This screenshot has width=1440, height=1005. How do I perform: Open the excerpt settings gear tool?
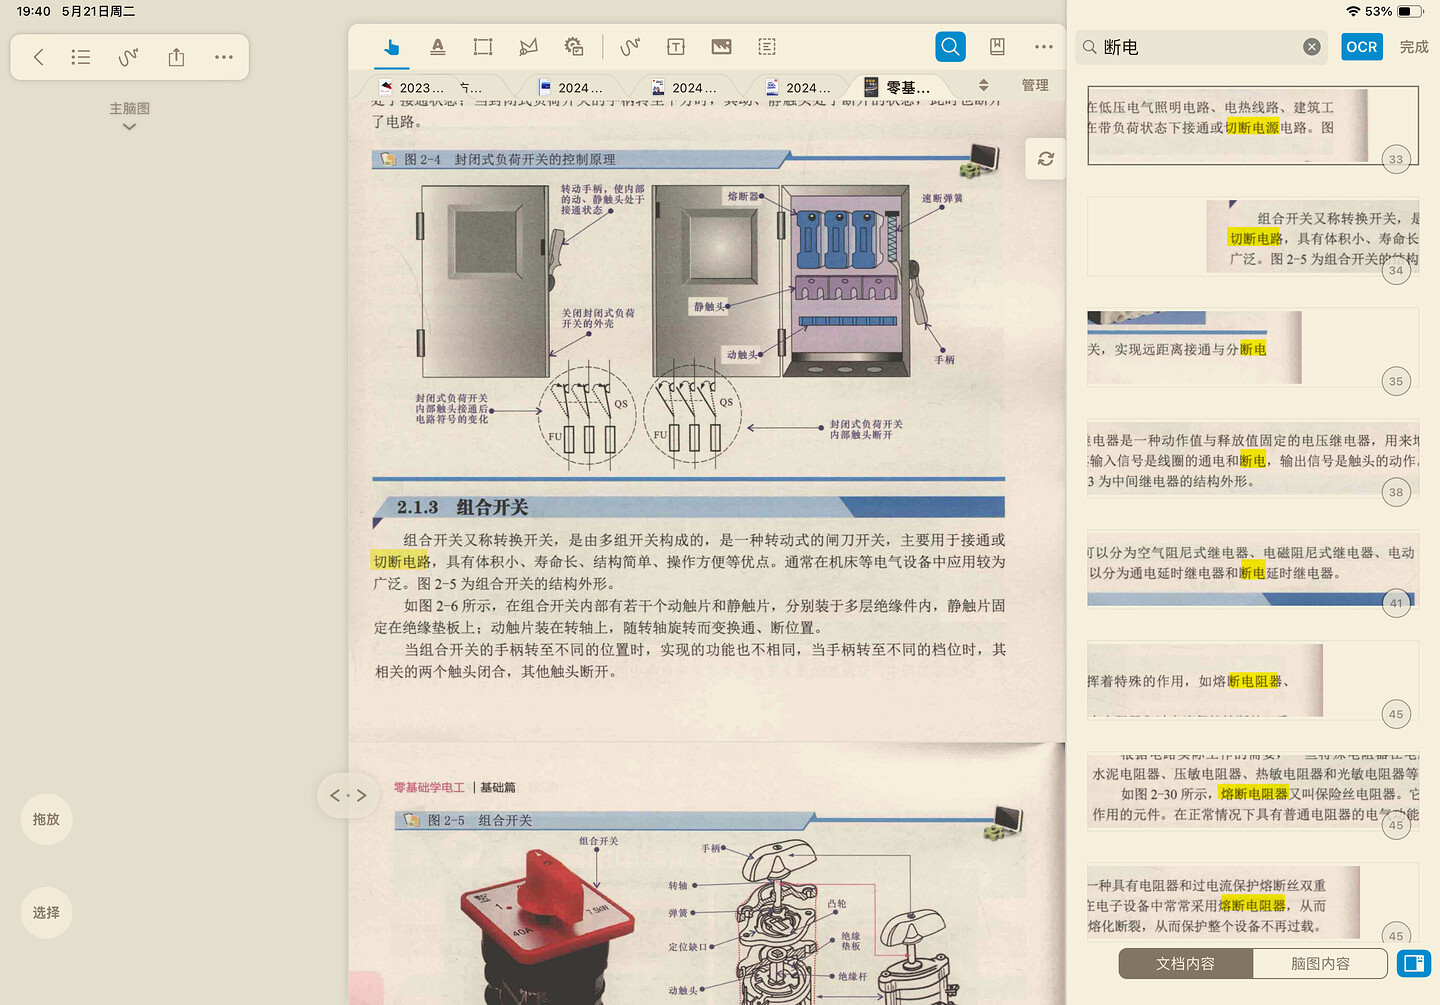tap(574, 47)
